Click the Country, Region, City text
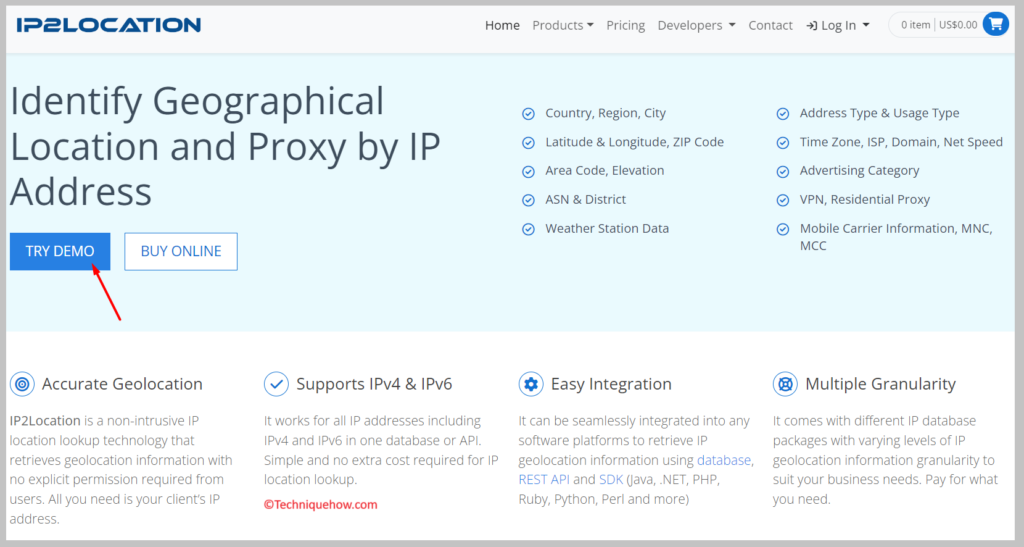 [605, 114]
